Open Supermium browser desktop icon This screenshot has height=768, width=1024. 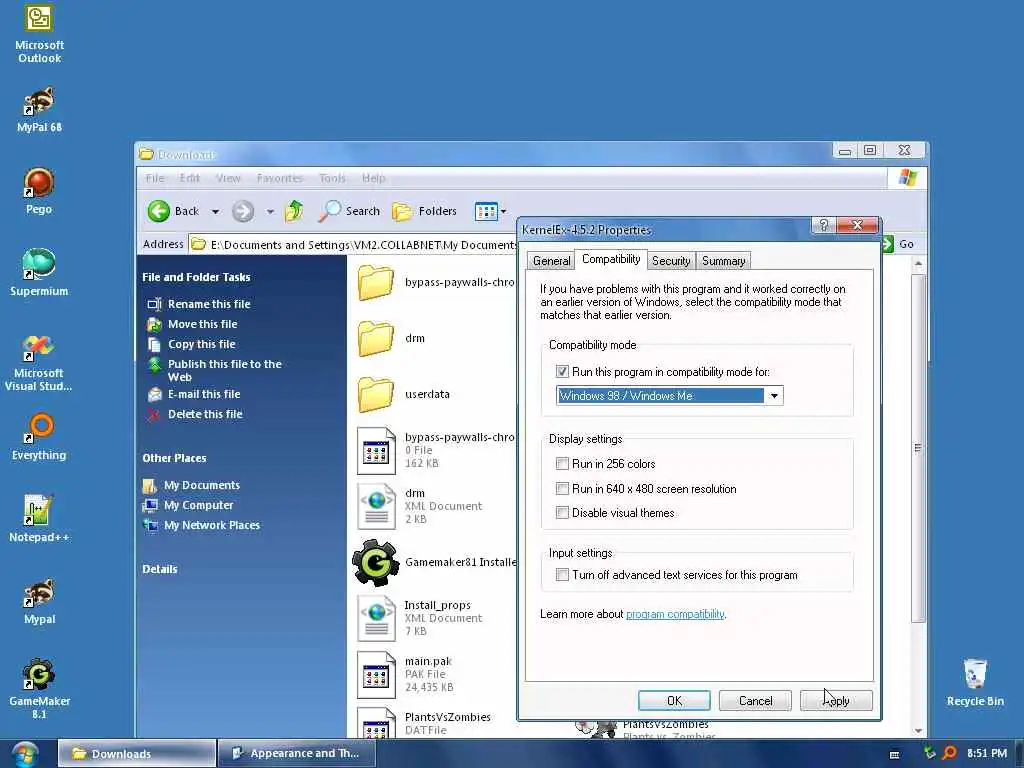(x=39, y=272)
